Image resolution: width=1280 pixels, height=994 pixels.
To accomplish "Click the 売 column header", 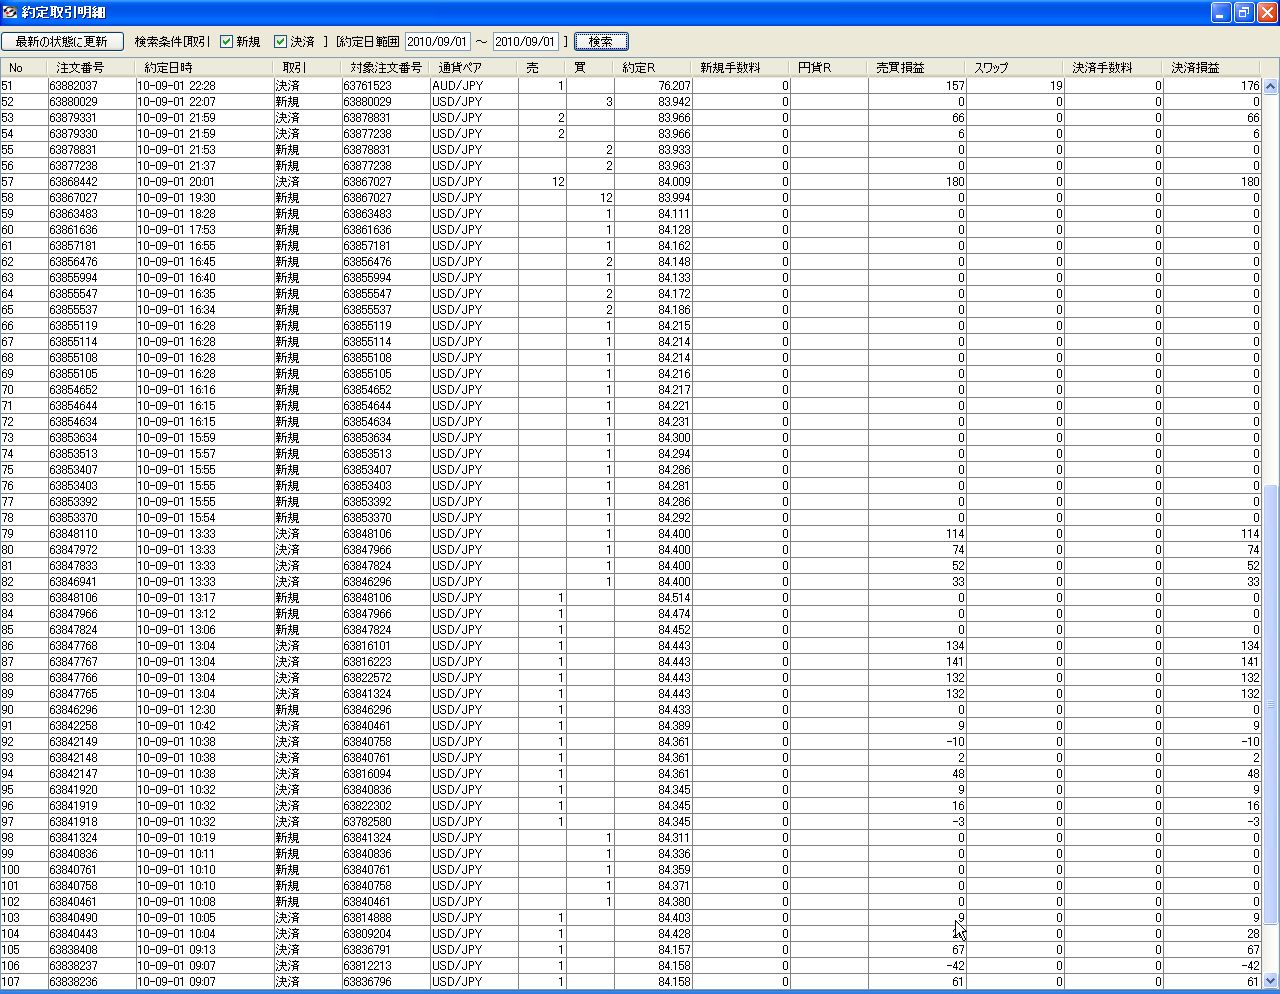I will point(542,68).
